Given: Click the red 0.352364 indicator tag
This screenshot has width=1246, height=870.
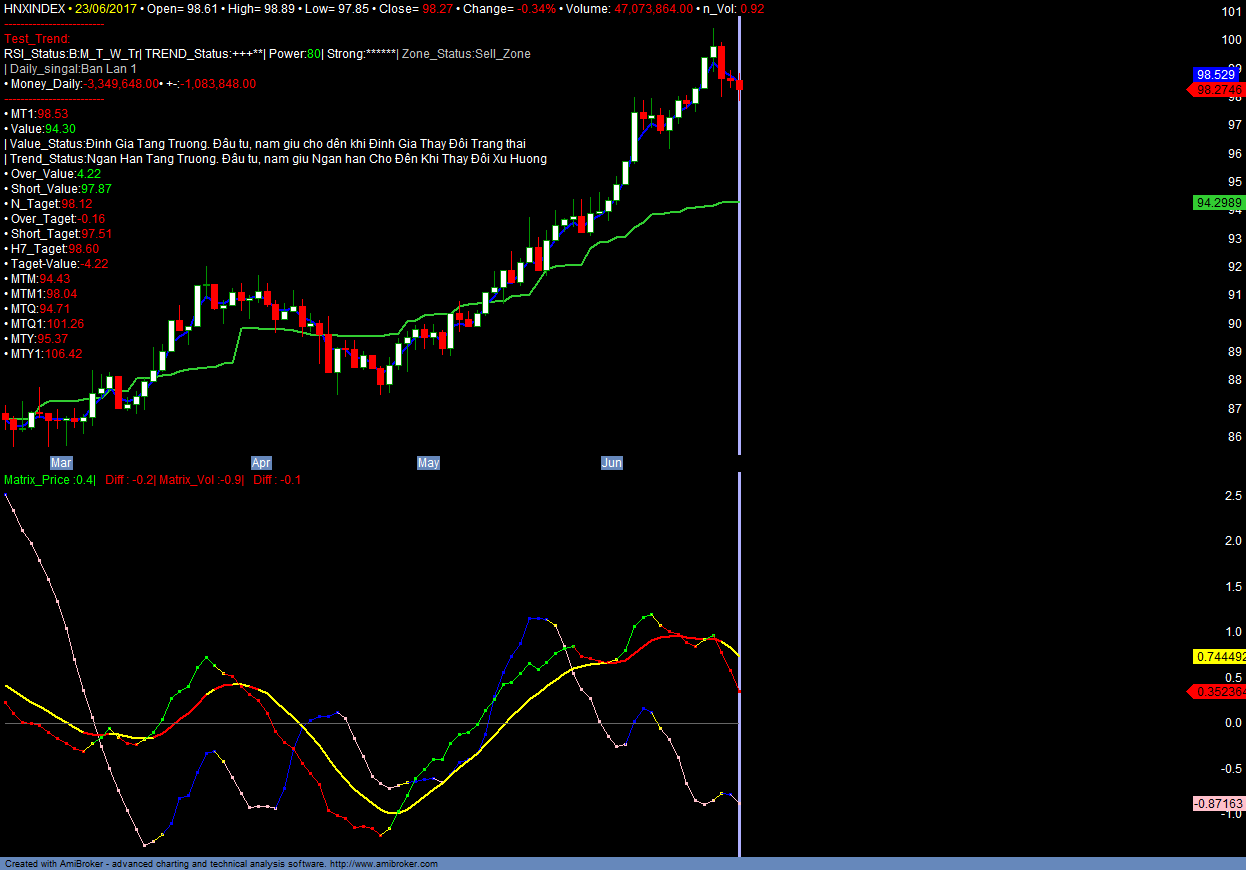Looking at the screenshot, I should coord(1218,692).
